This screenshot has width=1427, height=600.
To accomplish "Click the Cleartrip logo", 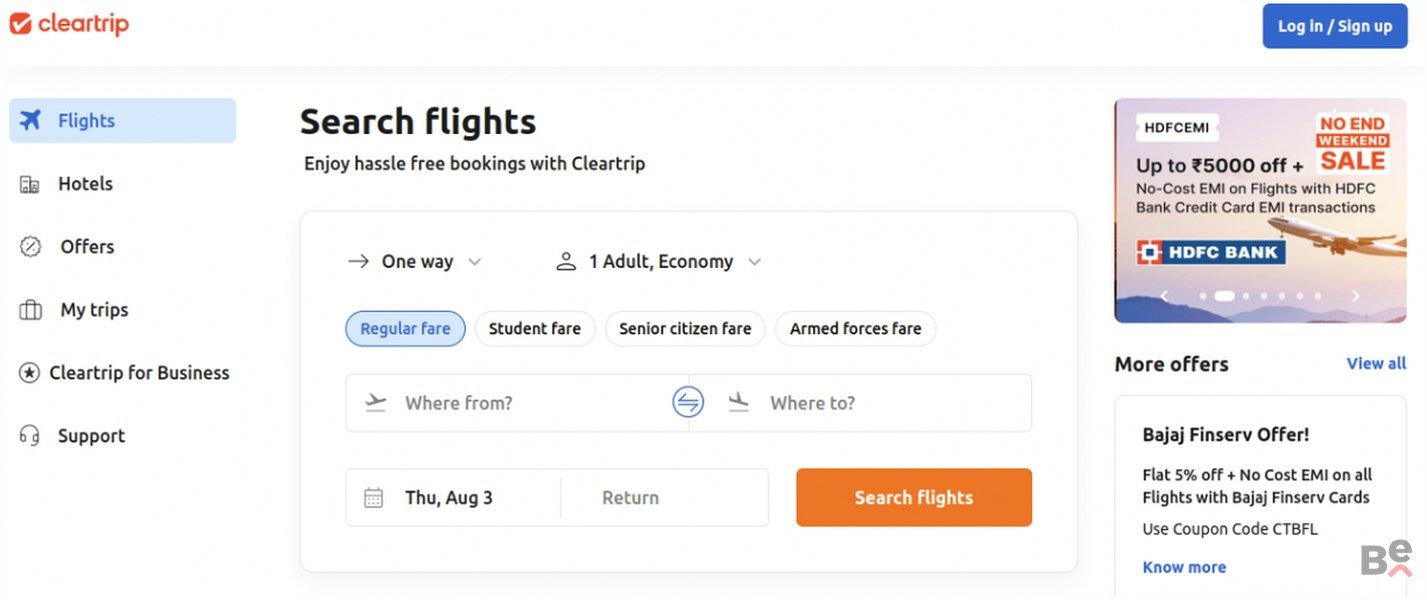I will pos(69,25).
